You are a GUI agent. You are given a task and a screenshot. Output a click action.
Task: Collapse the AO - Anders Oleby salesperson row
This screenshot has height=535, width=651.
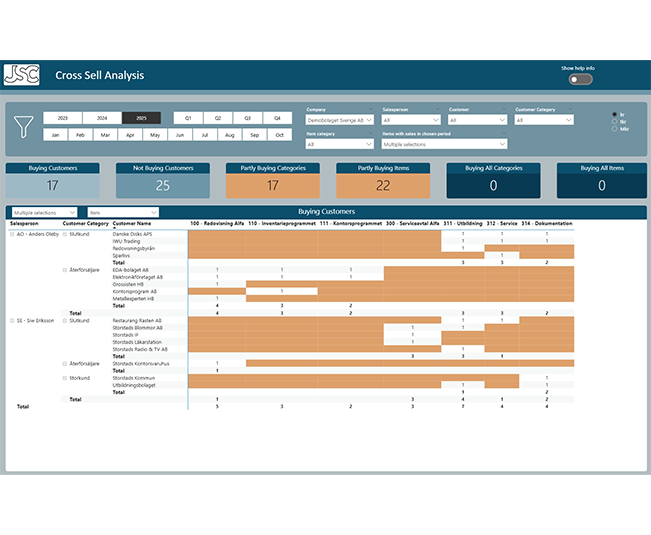[x=12, y=234]
